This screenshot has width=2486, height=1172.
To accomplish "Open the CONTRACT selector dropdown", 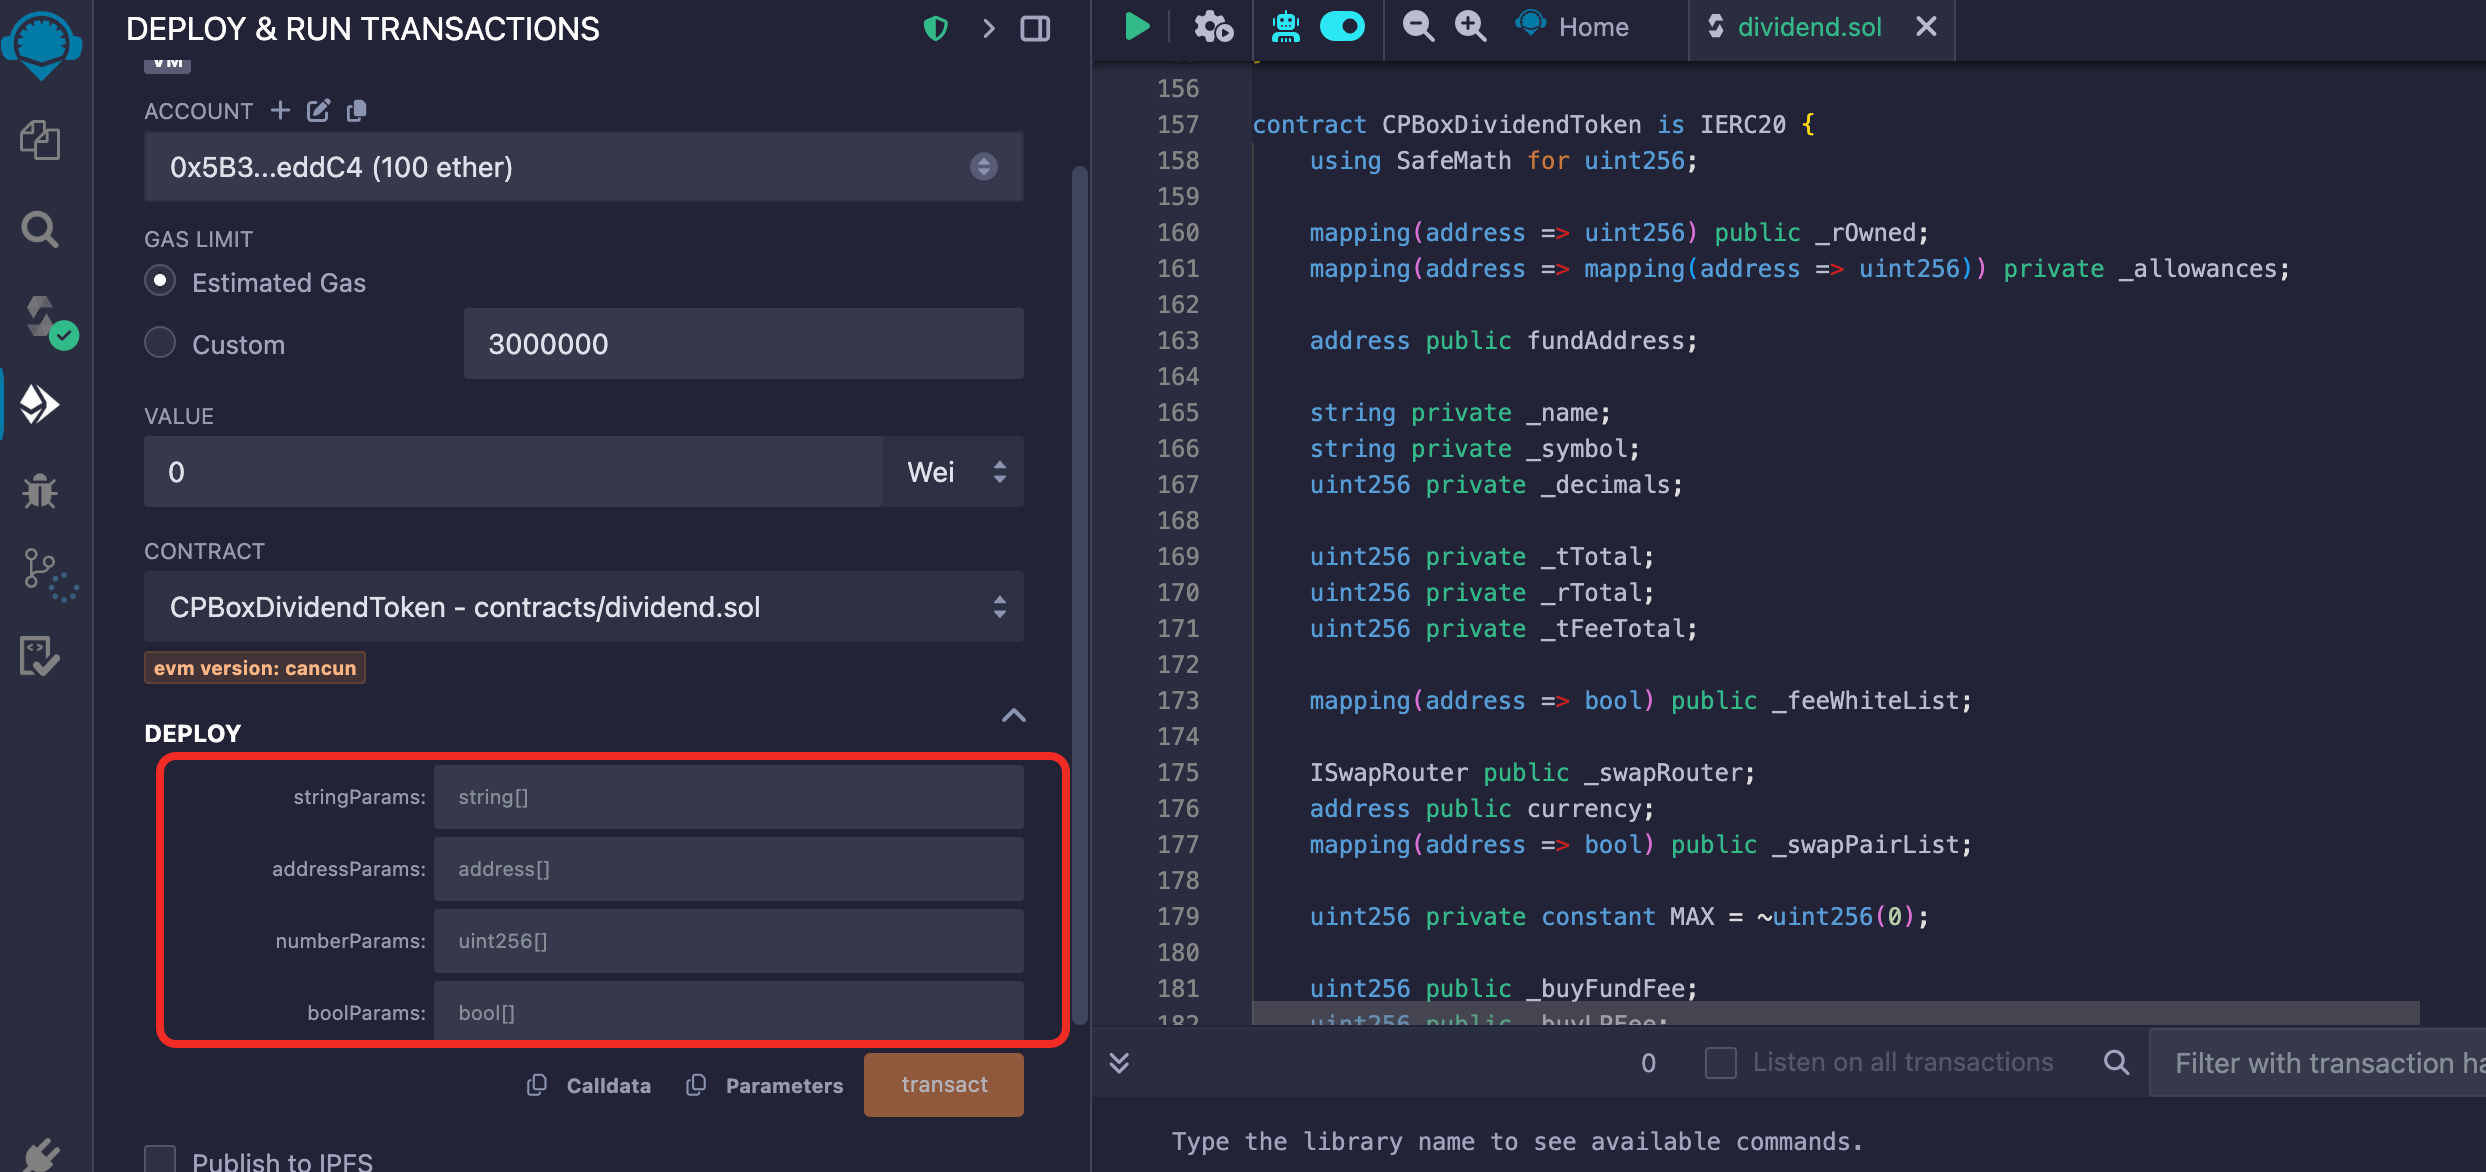I will 584,607.
